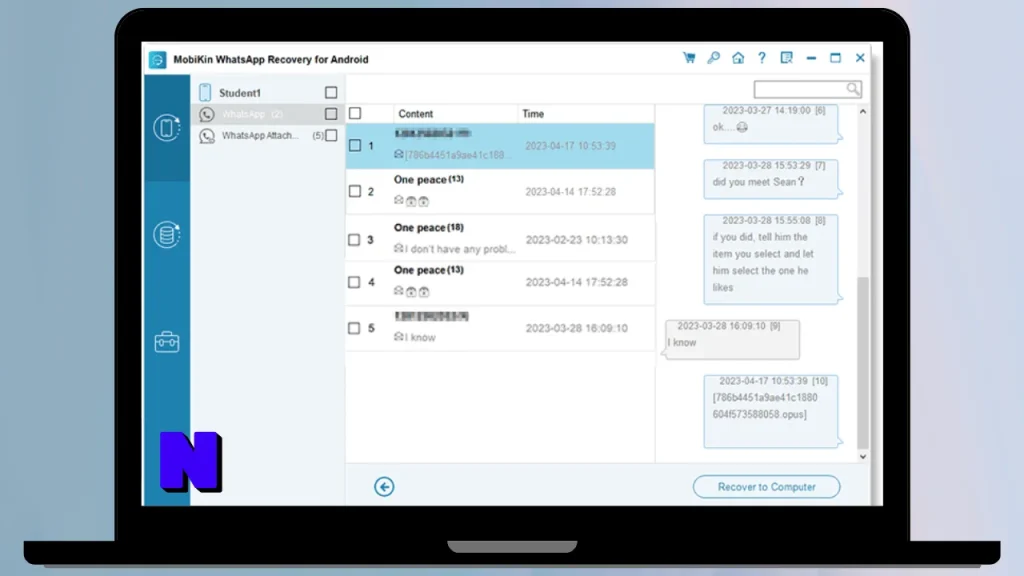The width and height of the screenshot is (1024, 576).
Task: Tick the WhatsApp (2) category checkbox
Action: 331,114
